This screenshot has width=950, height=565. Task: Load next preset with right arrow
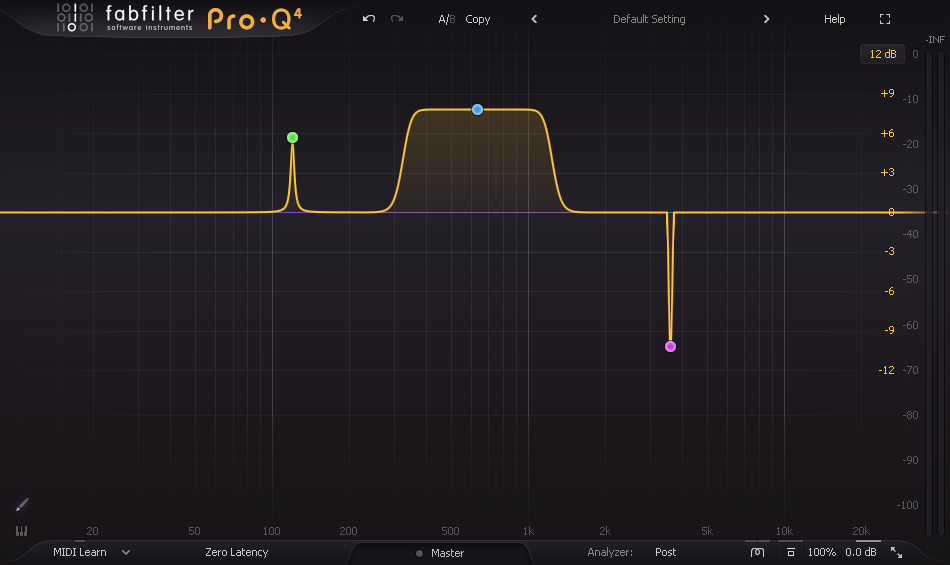click(x=766, y=19)
